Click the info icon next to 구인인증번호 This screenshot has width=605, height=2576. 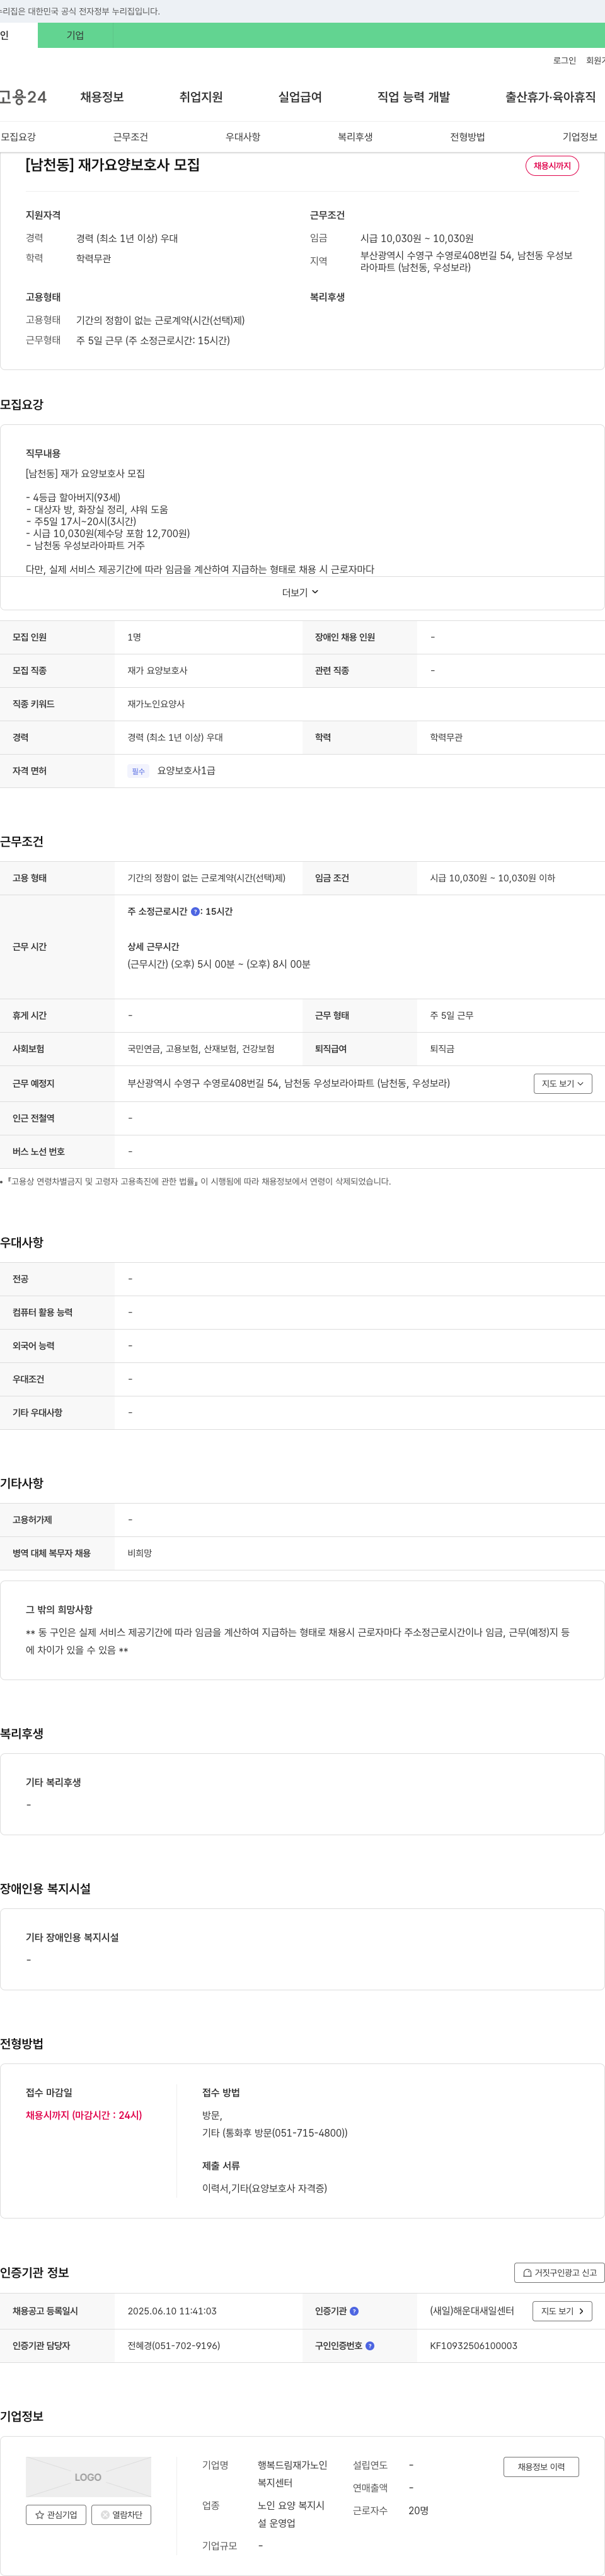click(x=370, y=2345)
